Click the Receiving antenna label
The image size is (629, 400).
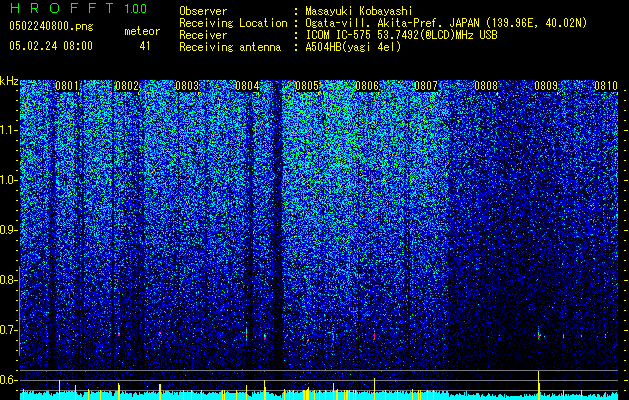230,47
